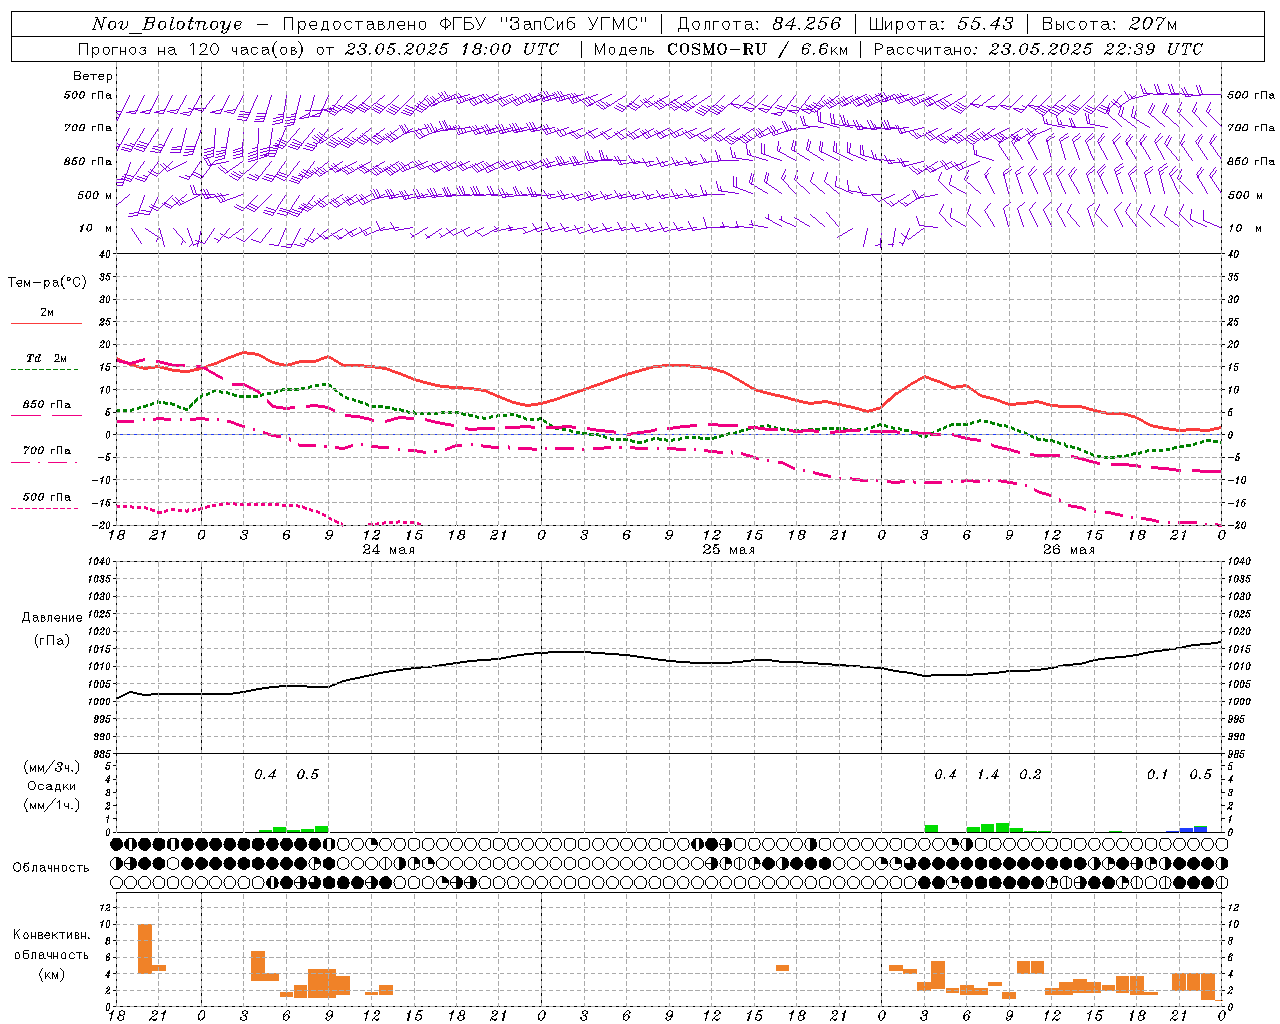Click the 26 мая date label
The image size is (1280, 1024).
tap(1068, 550)
